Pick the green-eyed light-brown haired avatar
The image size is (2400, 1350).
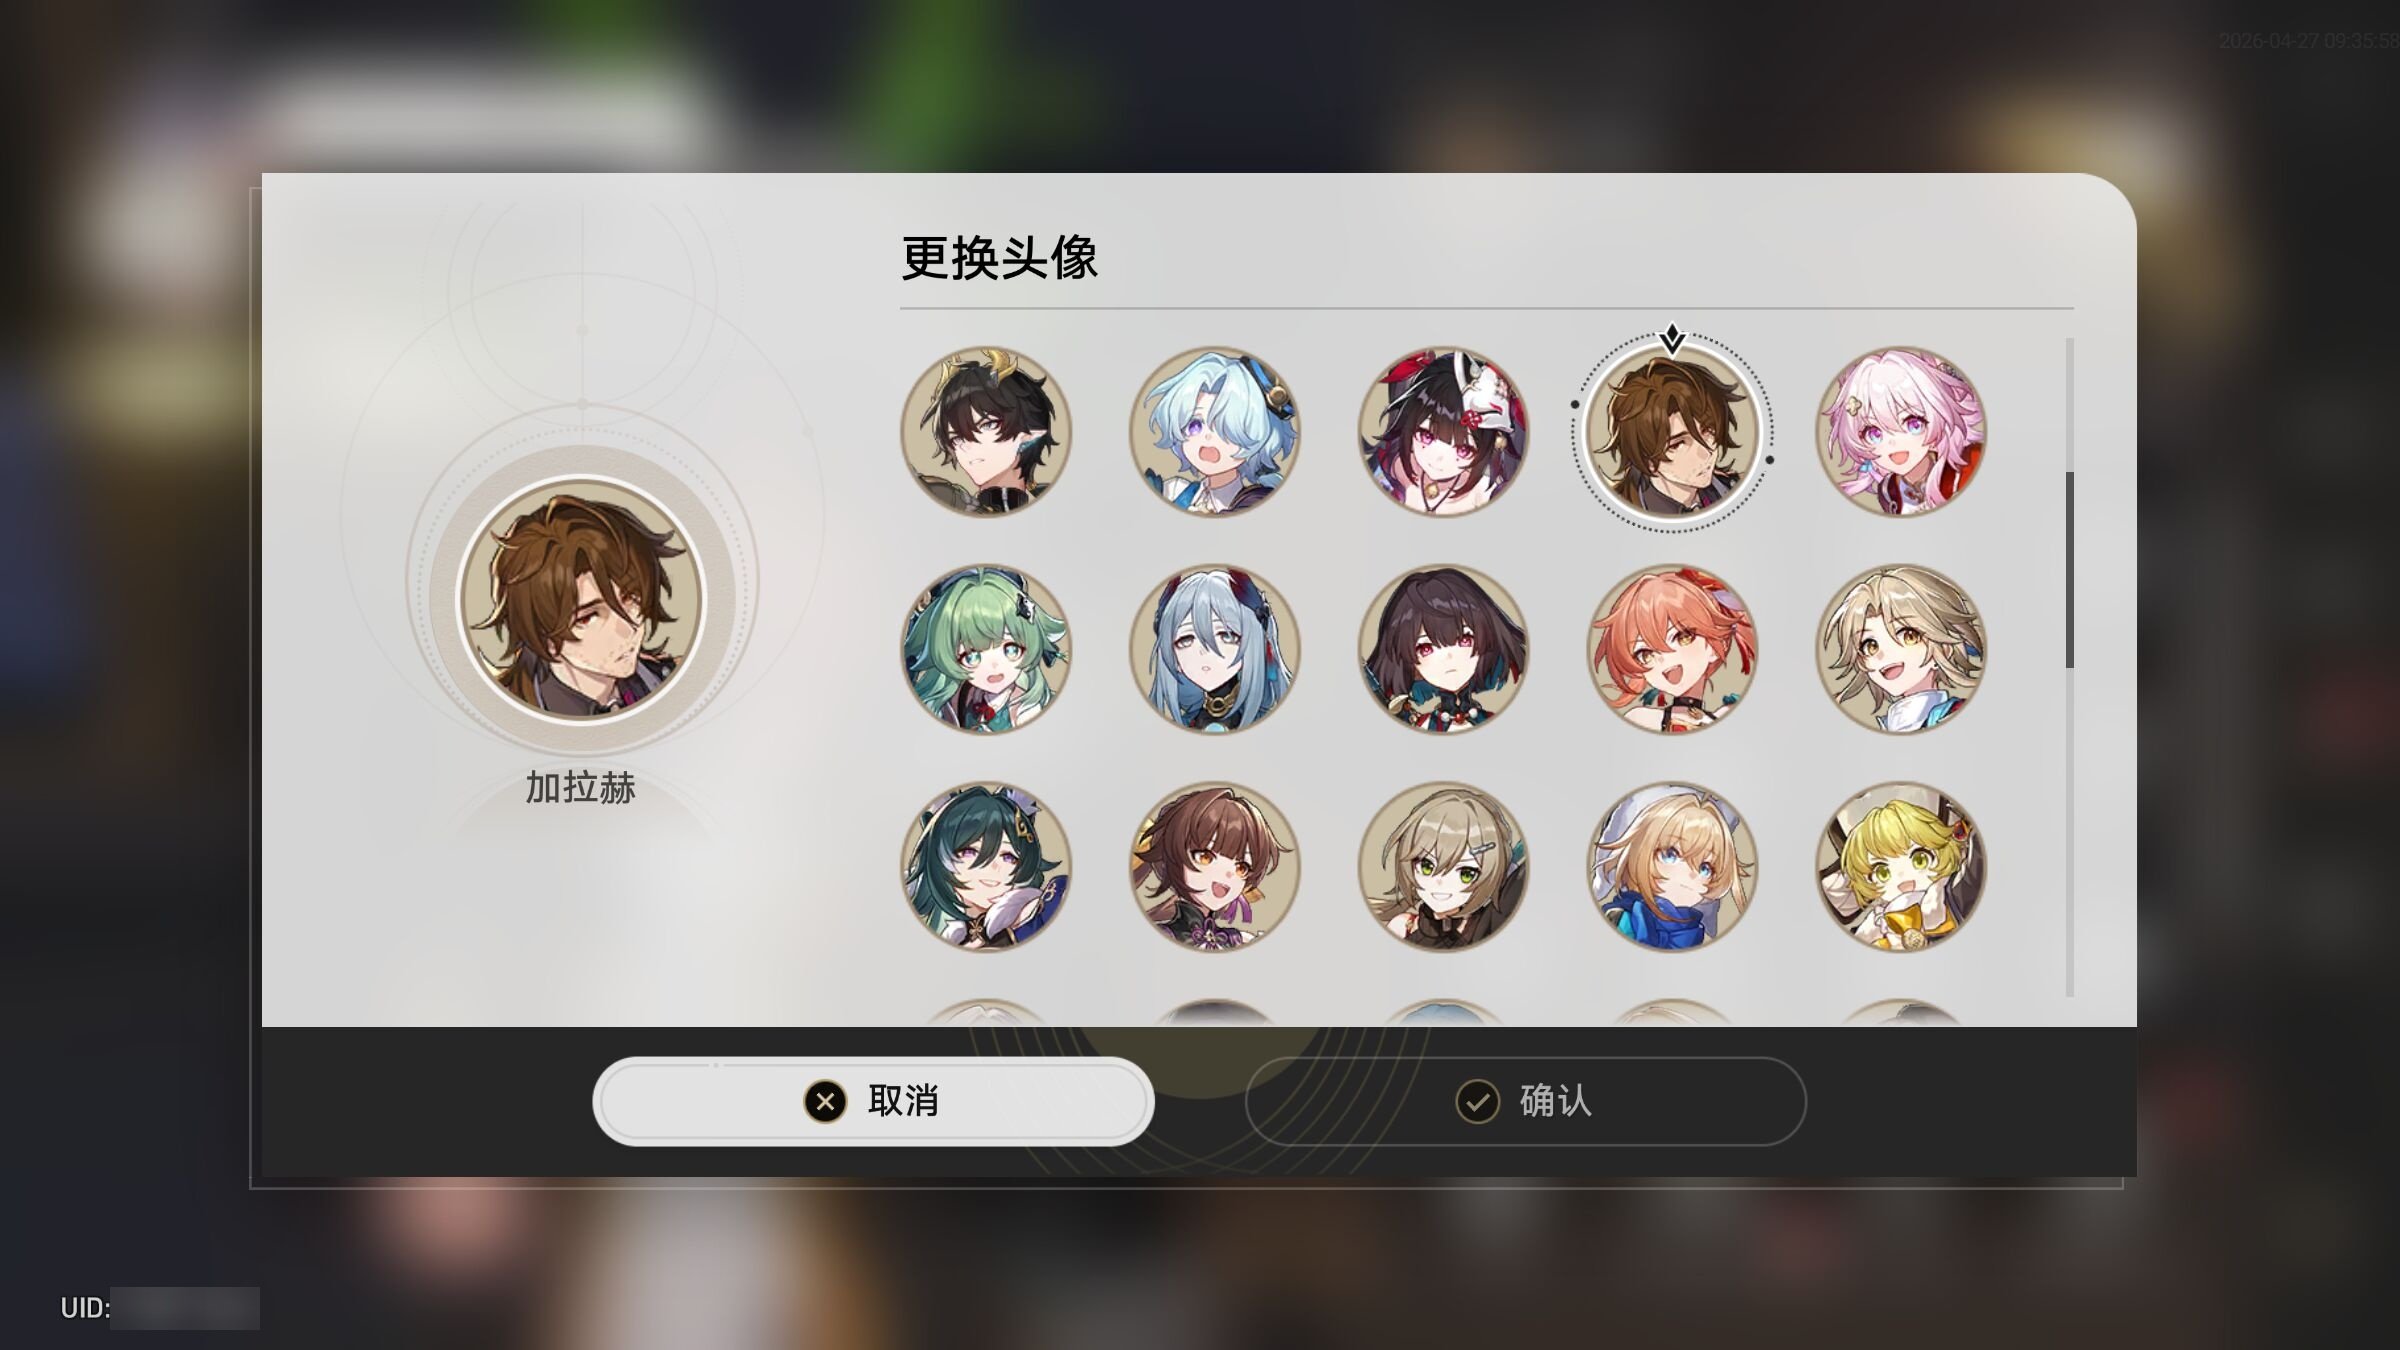(1443, 866)
